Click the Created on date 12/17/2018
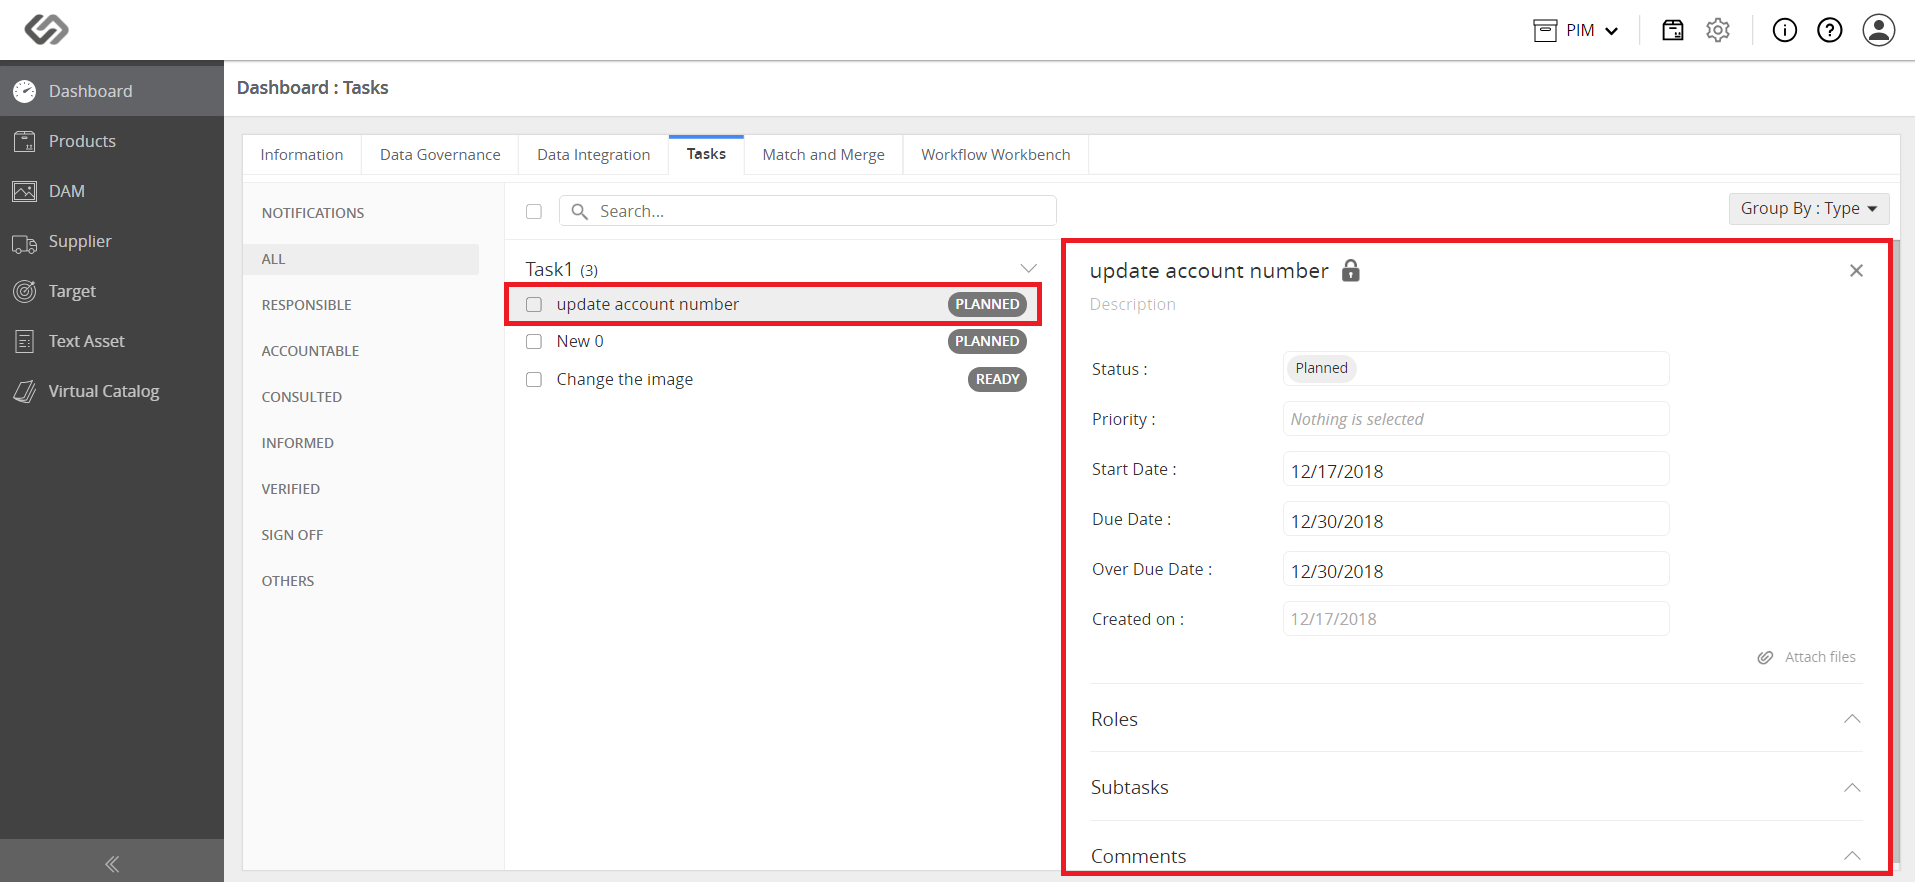The image size is (1915, 882). point(1476,619)
